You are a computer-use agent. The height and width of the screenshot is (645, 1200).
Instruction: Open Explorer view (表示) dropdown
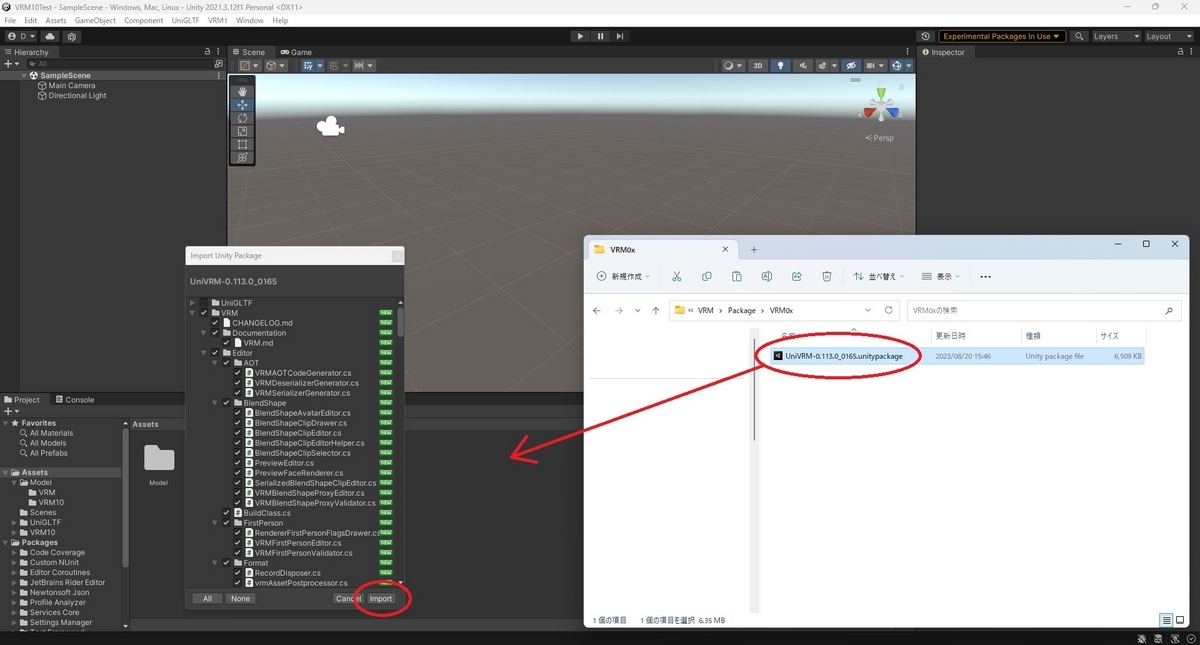941,276
